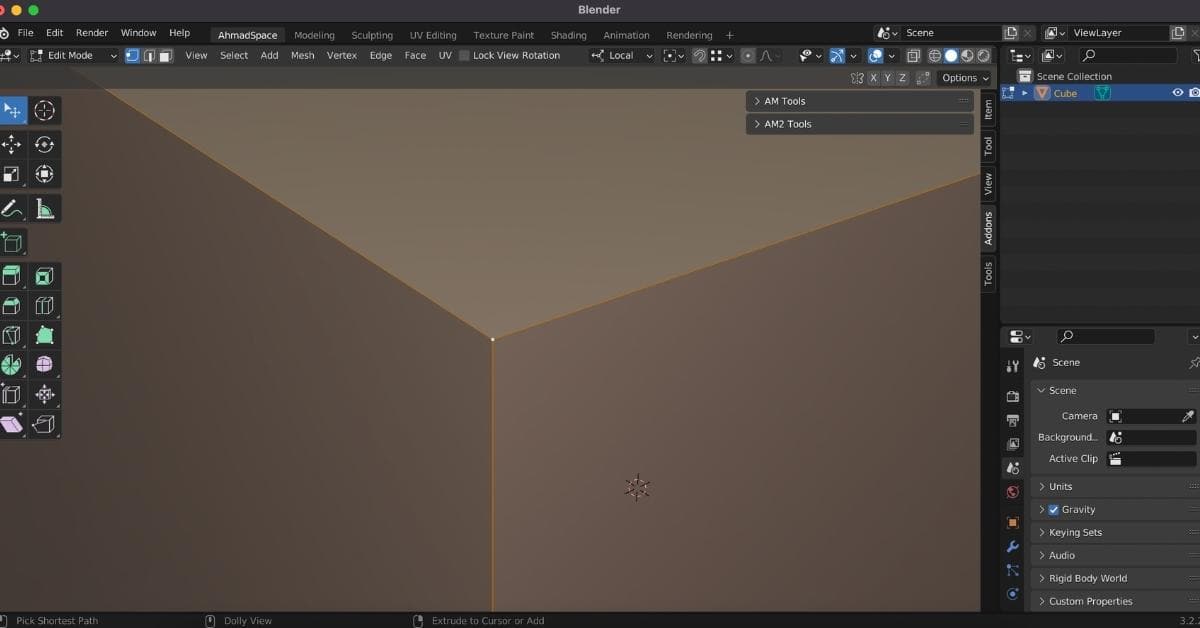Open the Mesh menu

point(302,56)
